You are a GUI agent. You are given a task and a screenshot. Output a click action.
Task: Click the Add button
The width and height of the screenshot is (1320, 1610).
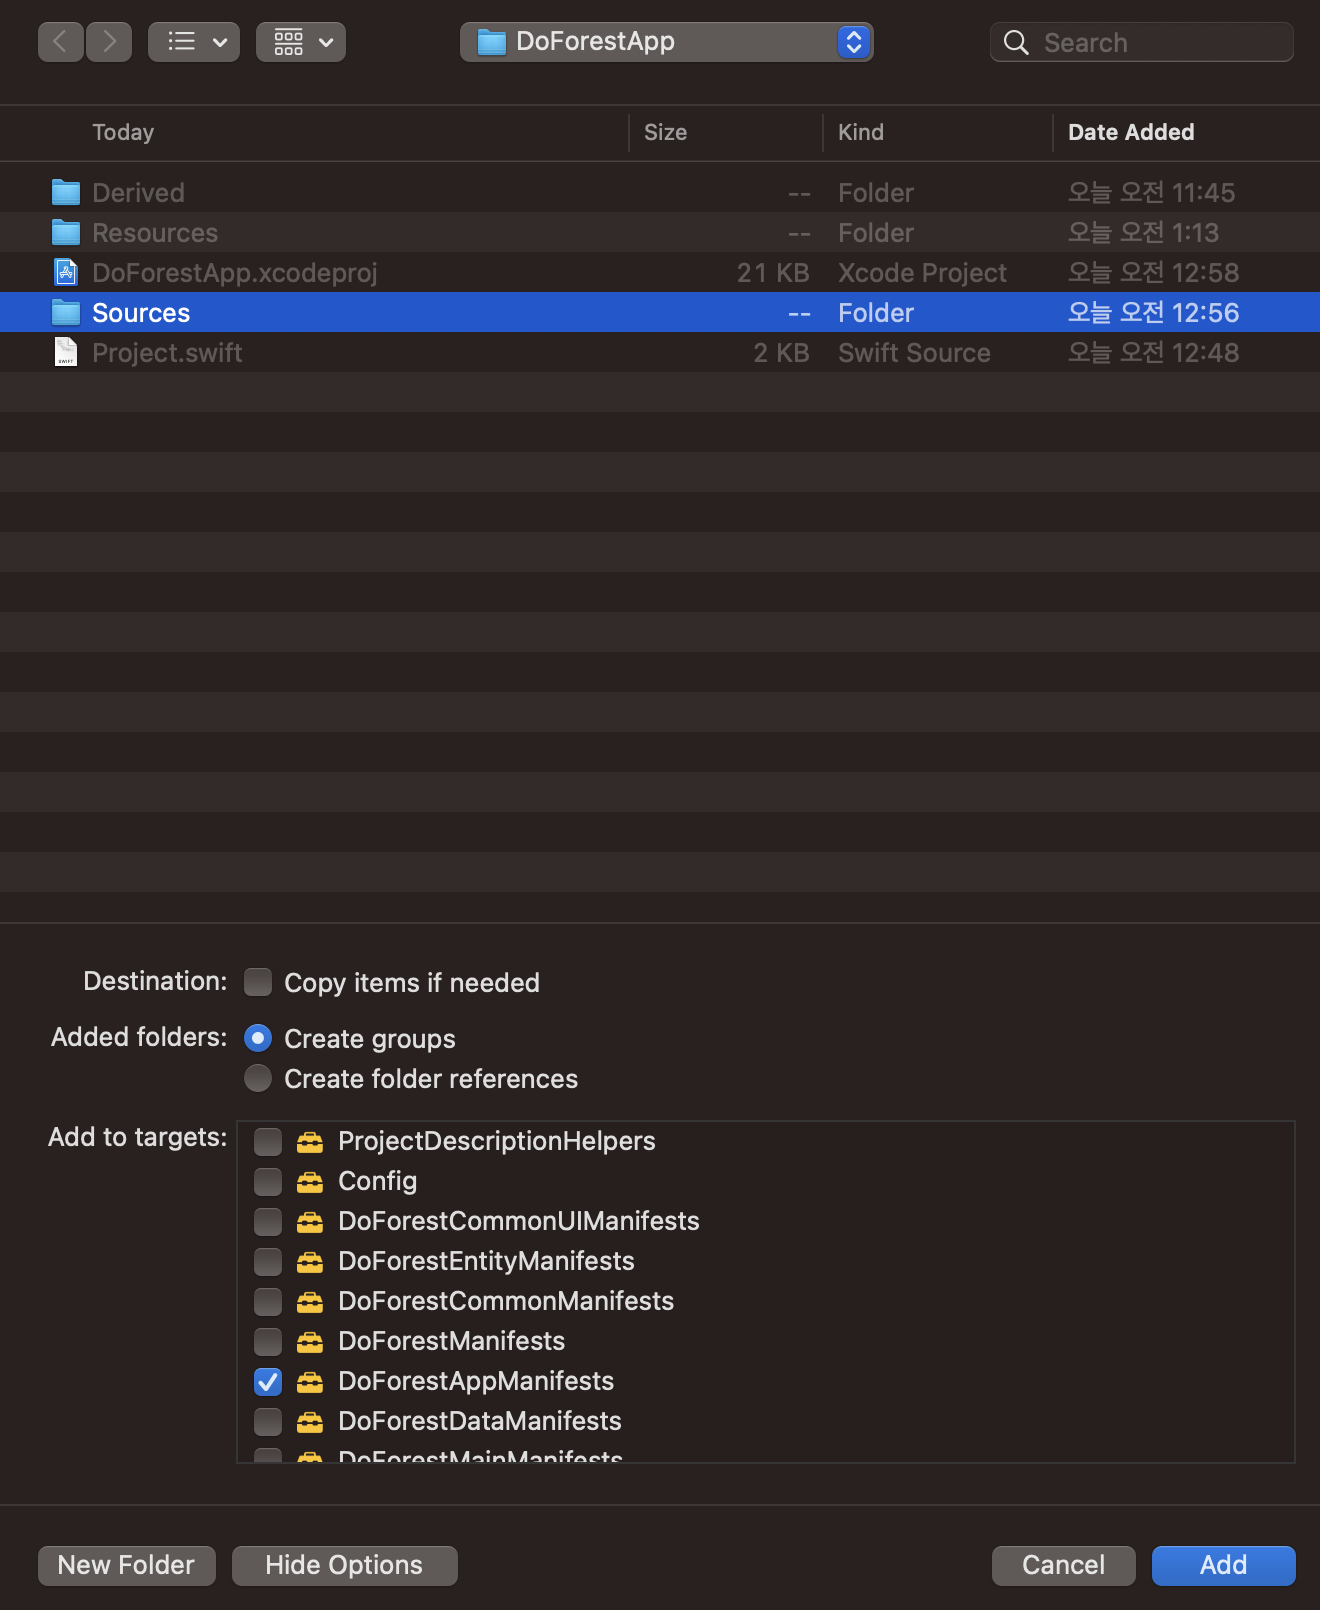click(x=1223, y=1565)
